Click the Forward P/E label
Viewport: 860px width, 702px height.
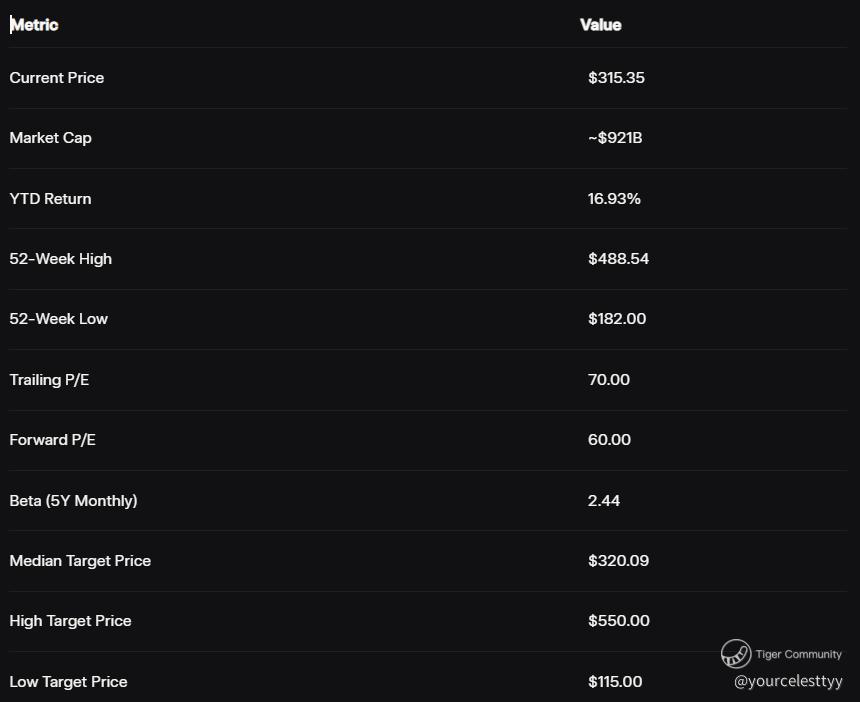(53, 440)
